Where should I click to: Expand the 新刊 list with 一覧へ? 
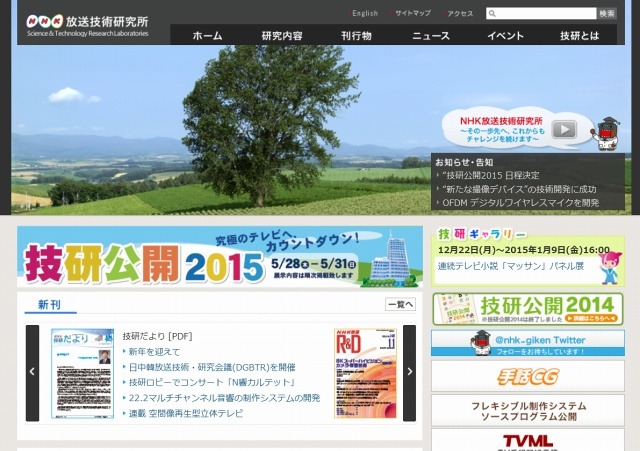(400, 304)
